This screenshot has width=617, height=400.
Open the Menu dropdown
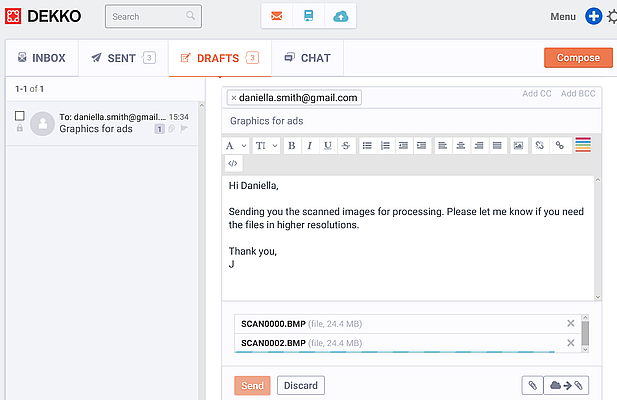coord(564,17)
